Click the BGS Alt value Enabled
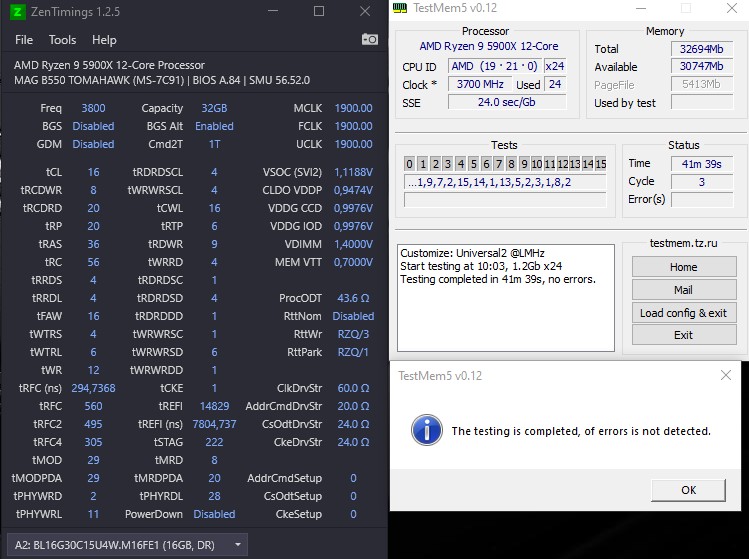 214,126
